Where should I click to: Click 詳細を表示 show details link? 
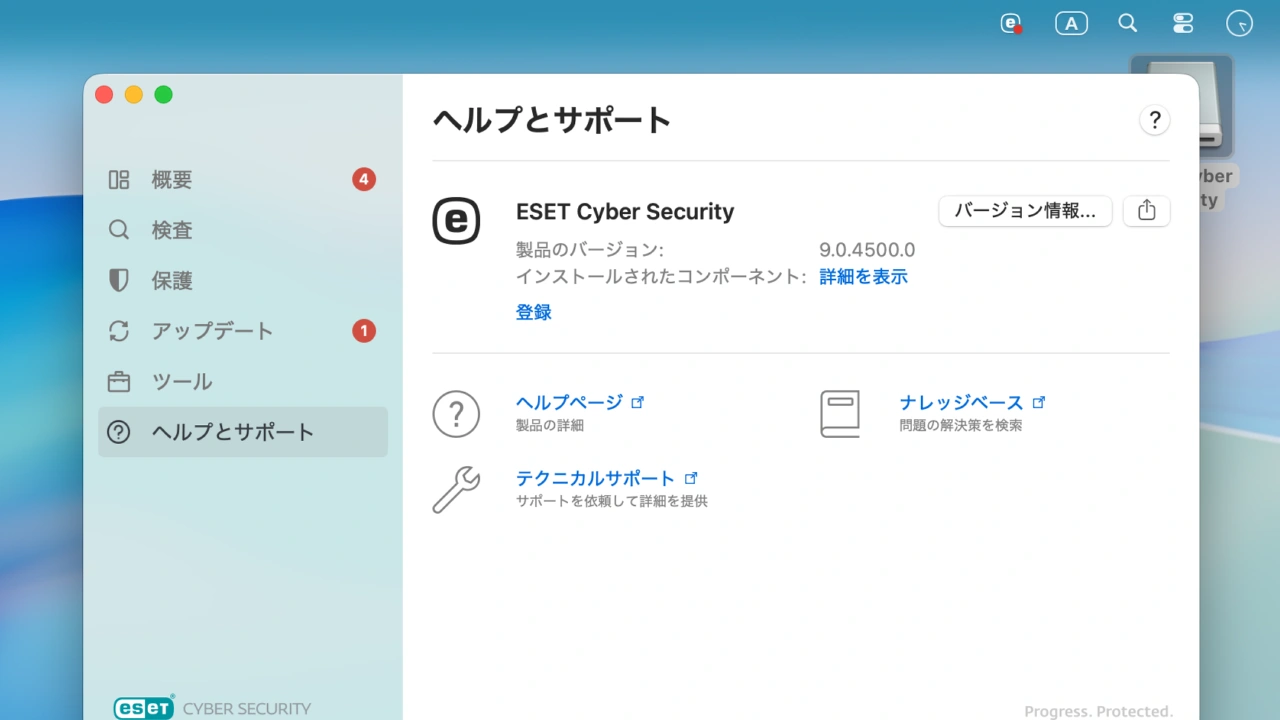point(863,277)
